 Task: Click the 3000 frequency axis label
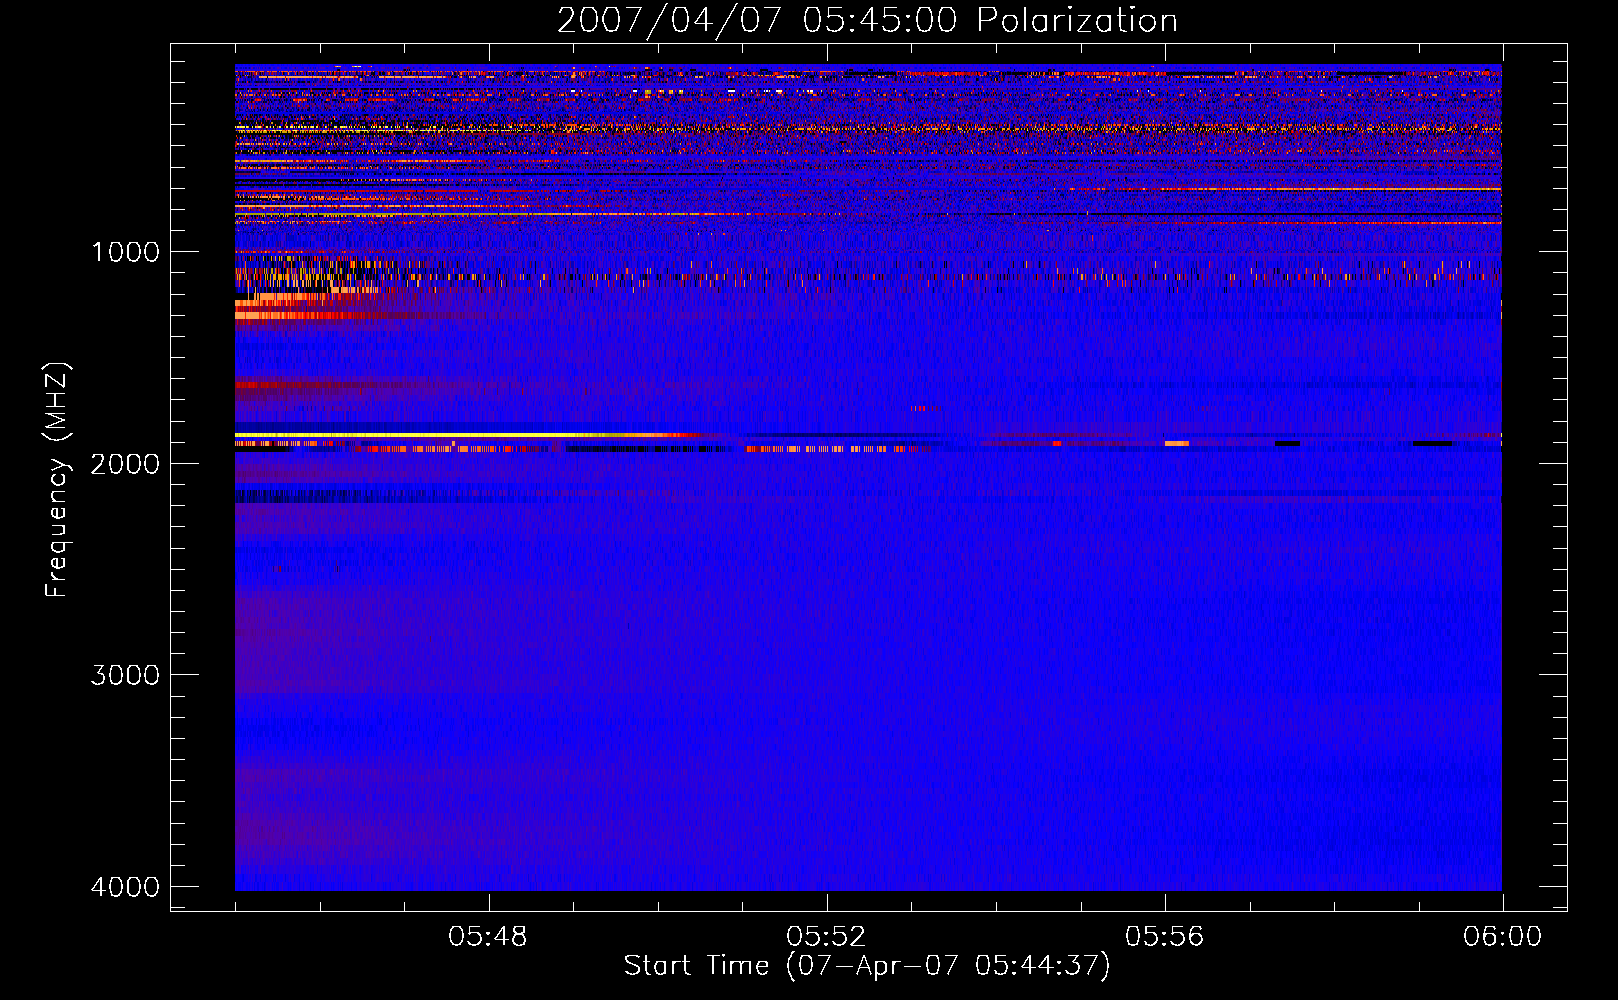(x=125, y=675)
